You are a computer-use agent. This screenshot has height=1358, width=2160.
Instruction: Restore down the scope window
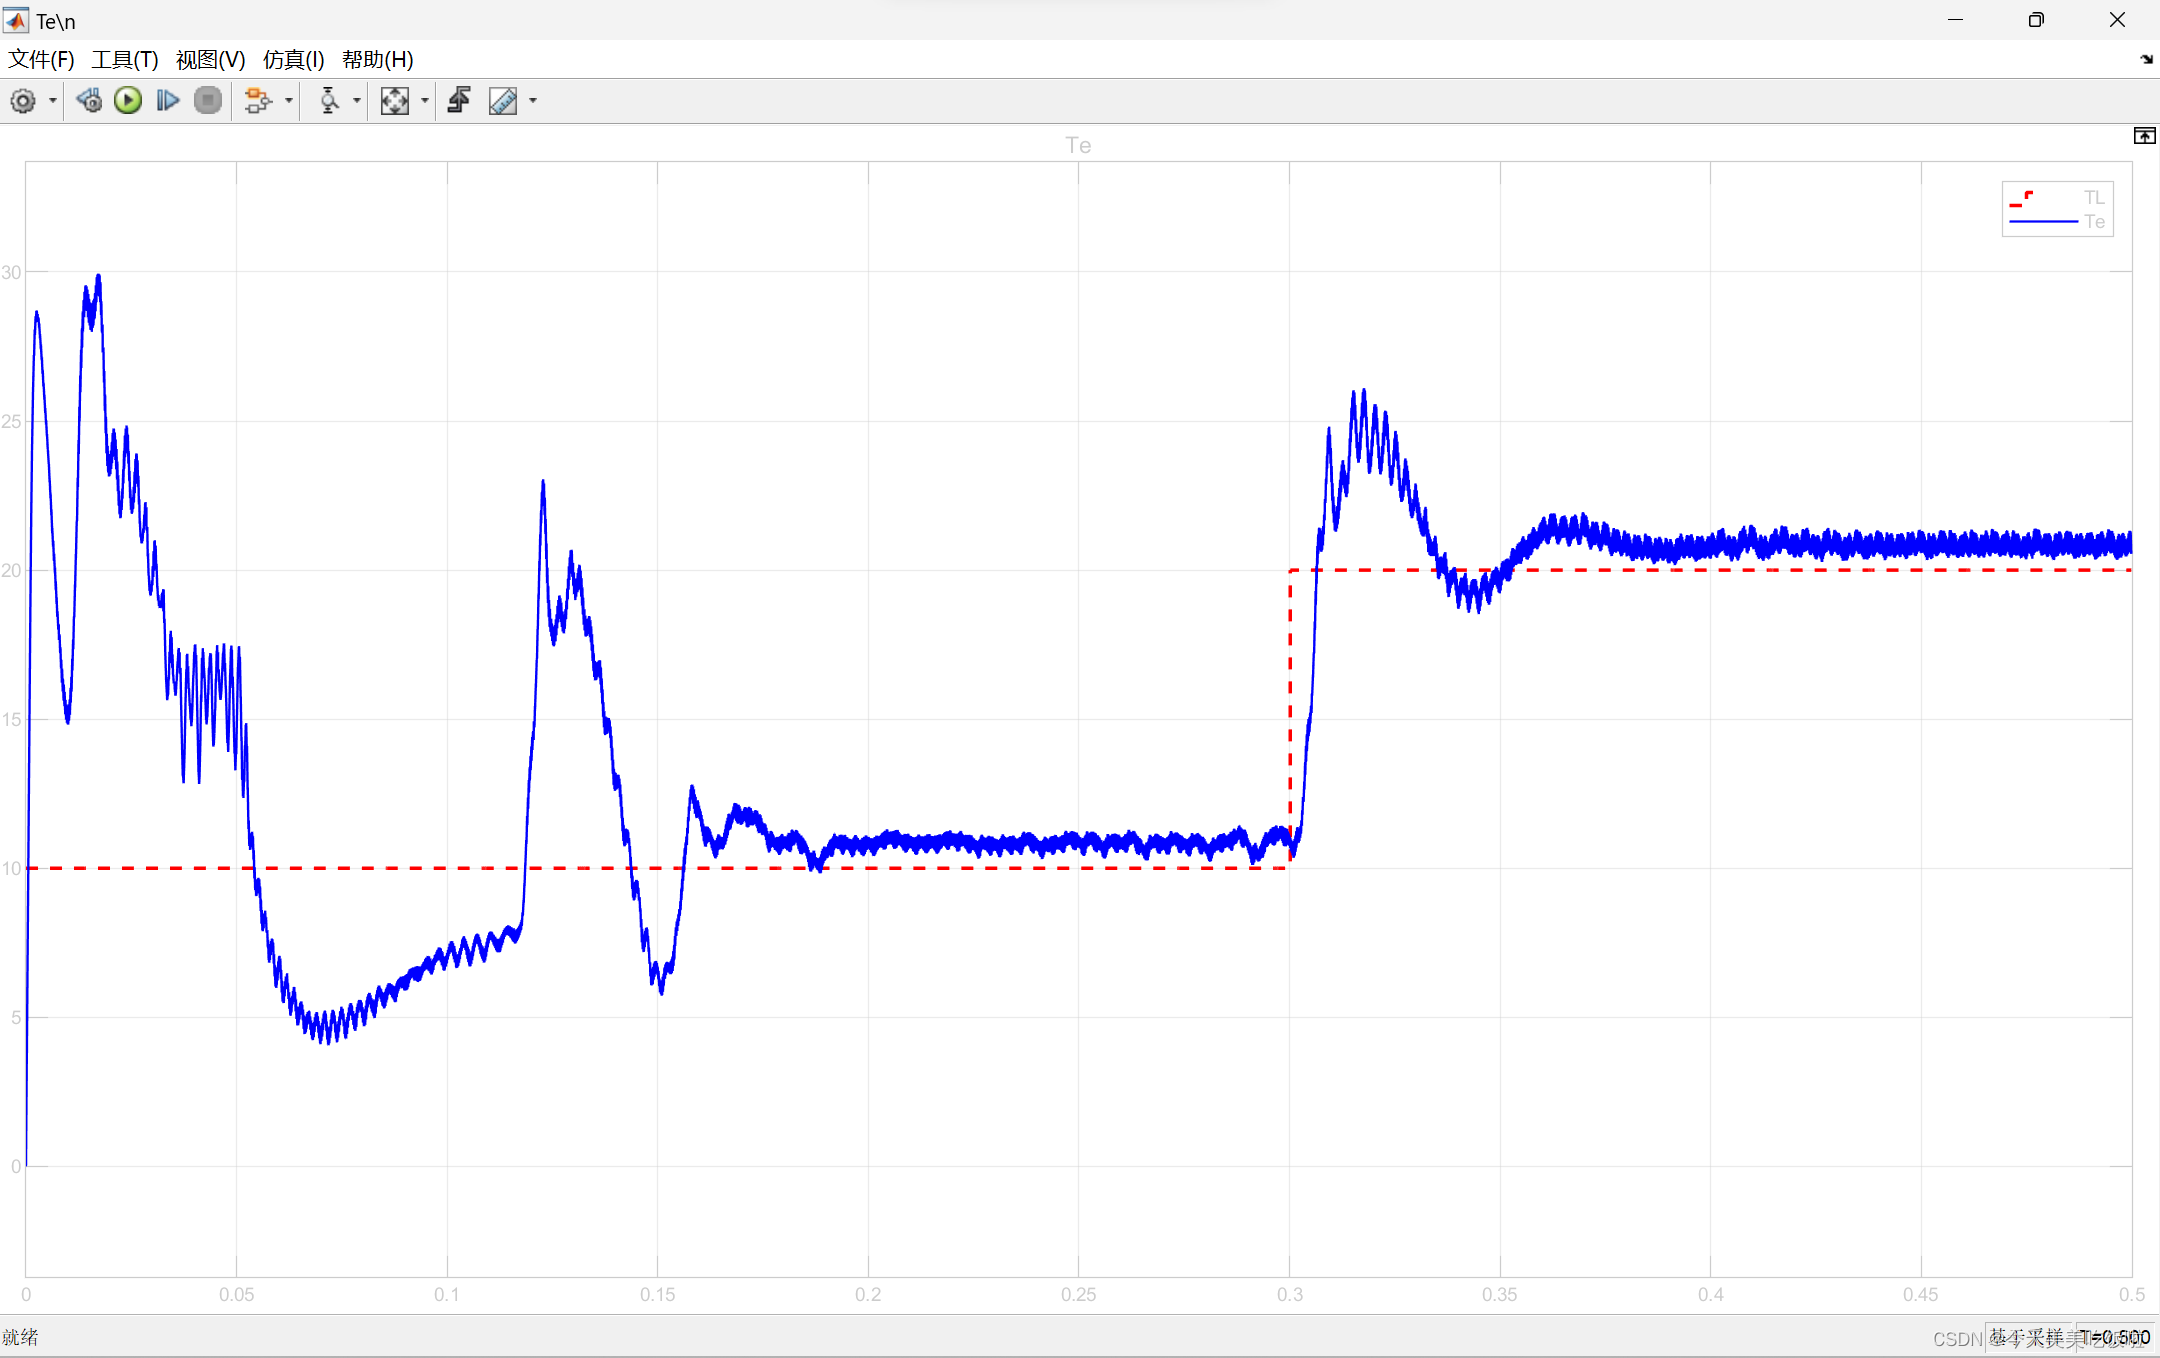[x=2036, y=20]
